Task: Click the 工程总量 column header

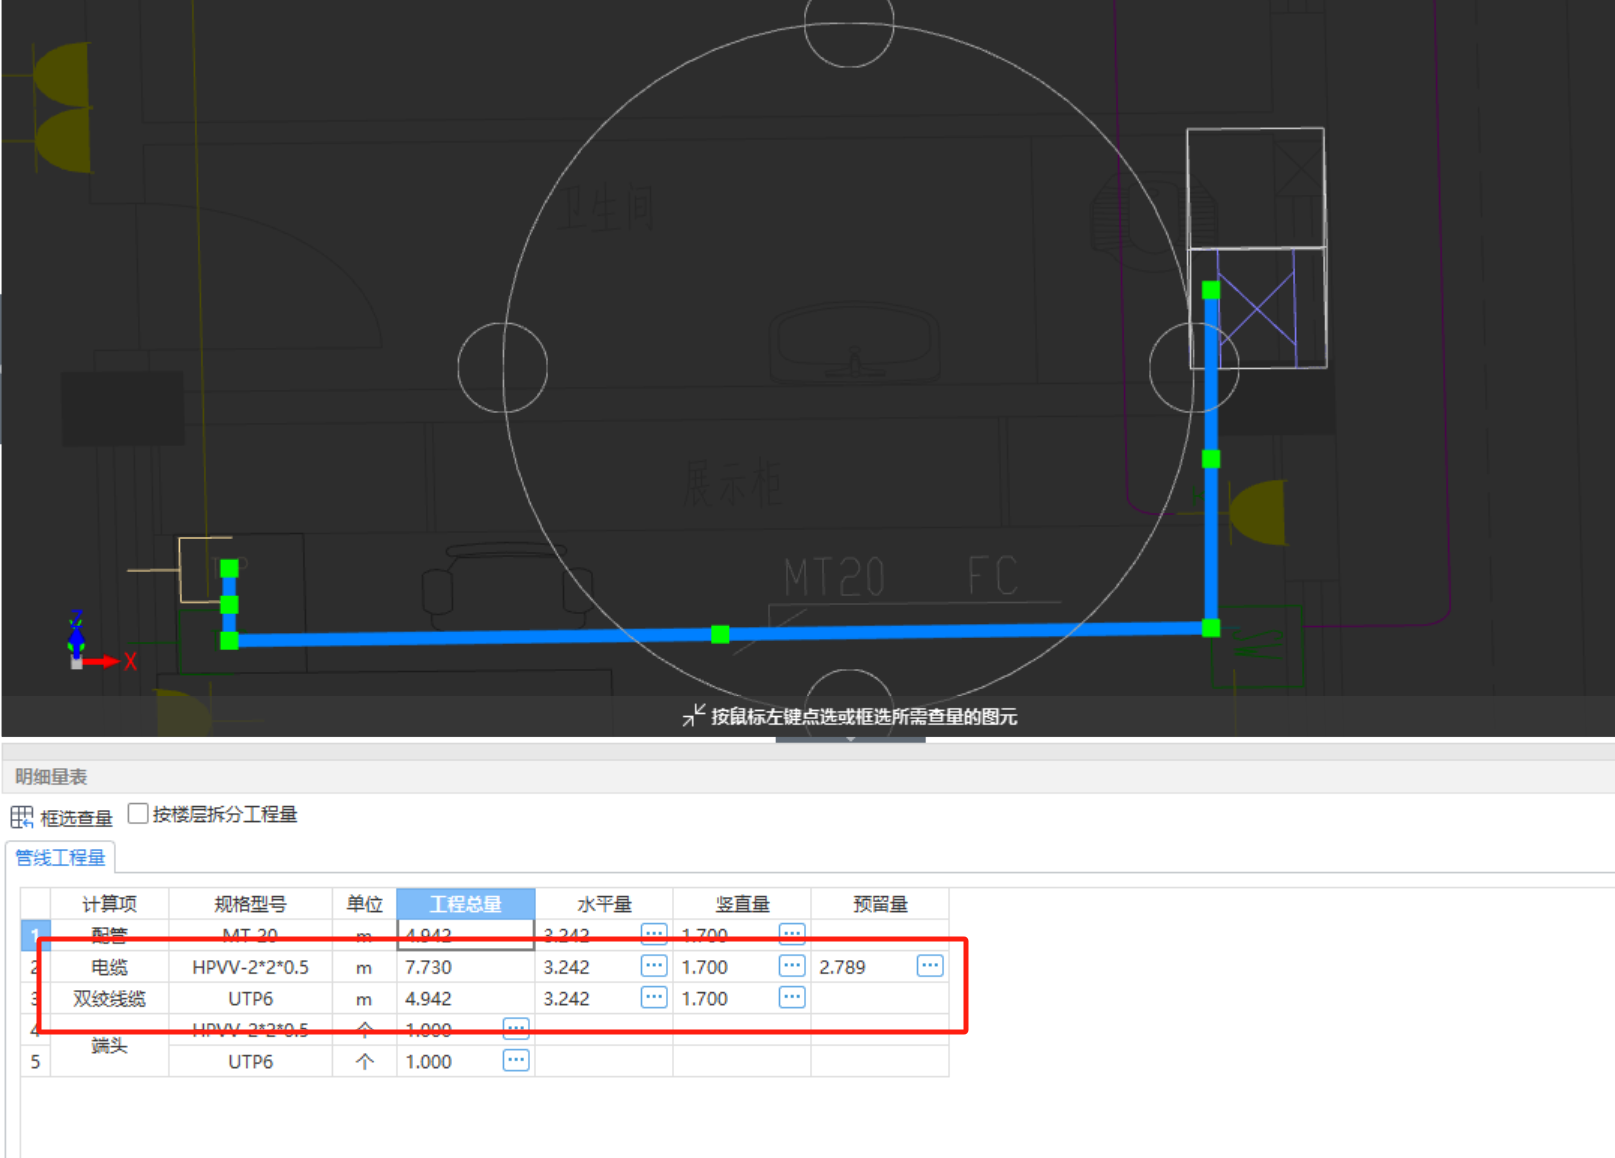Action: pos(466,904)
